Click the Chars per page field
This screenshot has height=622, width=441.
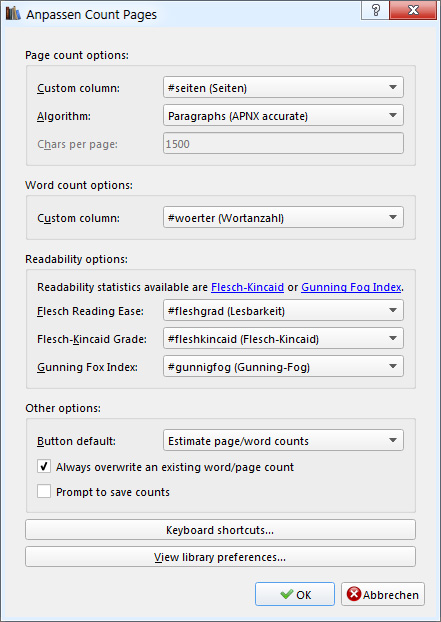(x=283, y=144)
